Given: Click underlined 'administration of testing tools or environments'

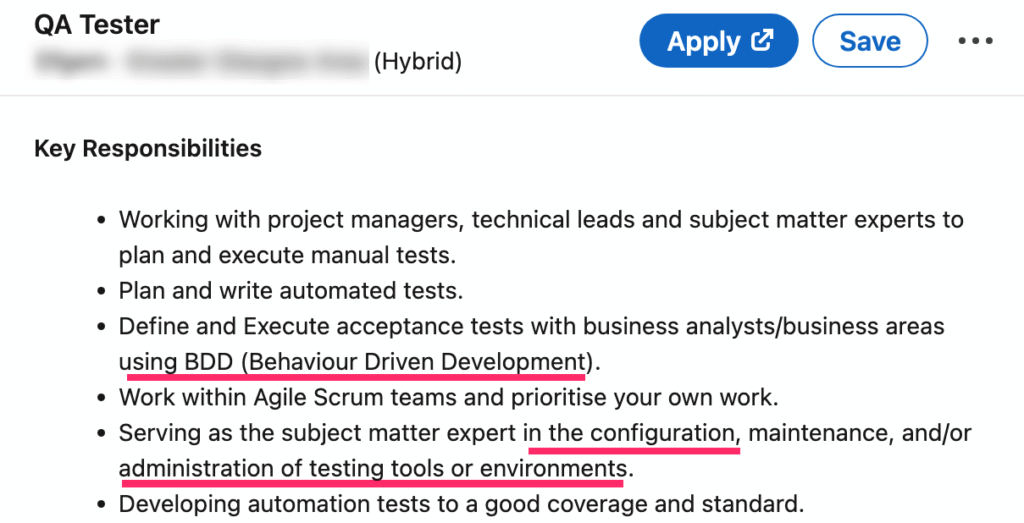Looking at the screenshot, I should (x=372, y=468).
